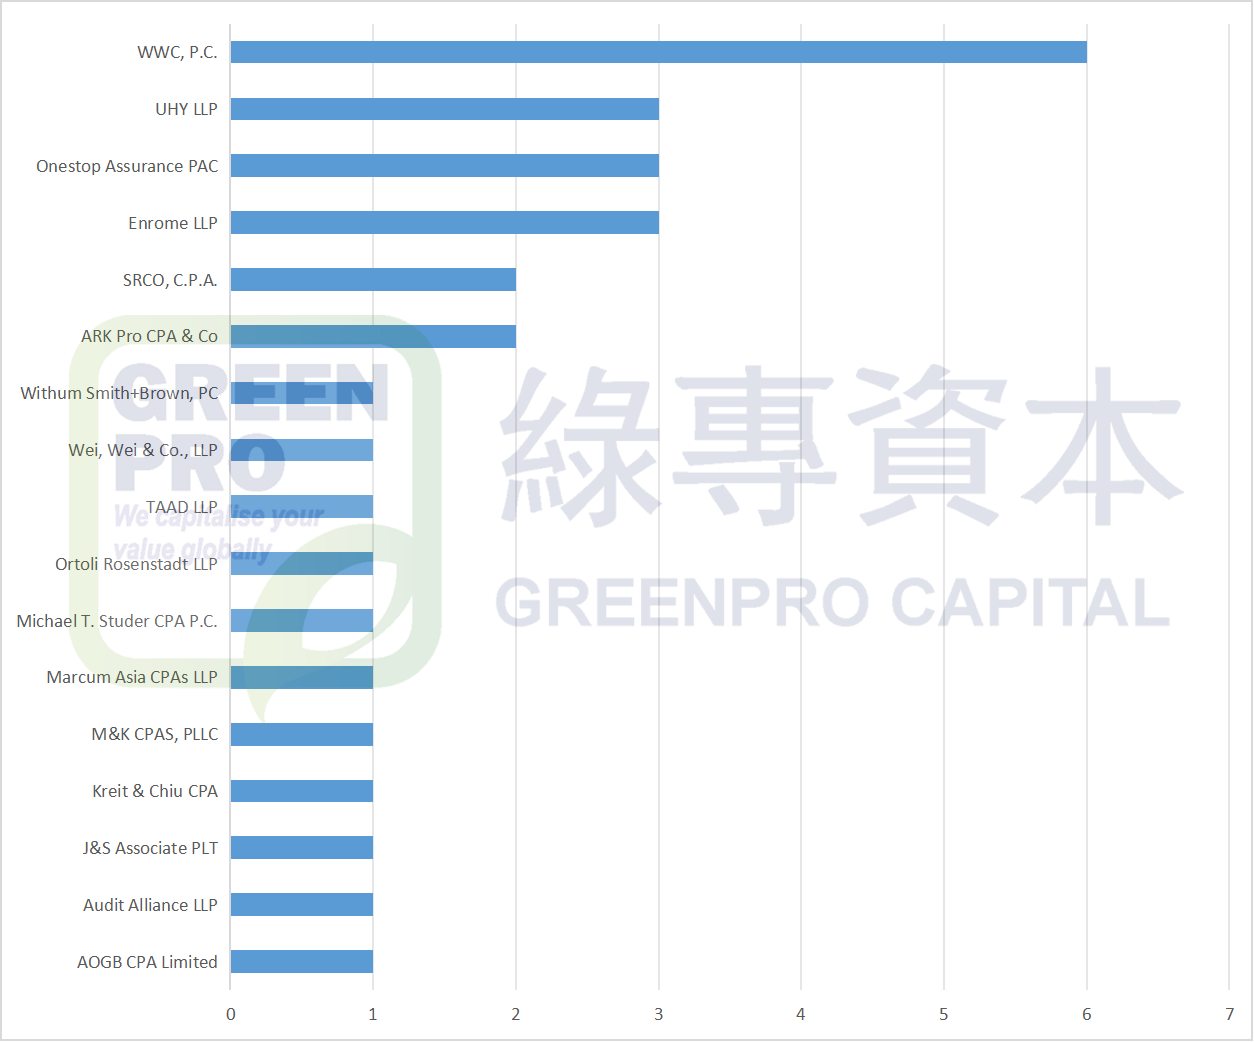Click the Ortoli Rosenstadt LLP label

click(135, 564)
